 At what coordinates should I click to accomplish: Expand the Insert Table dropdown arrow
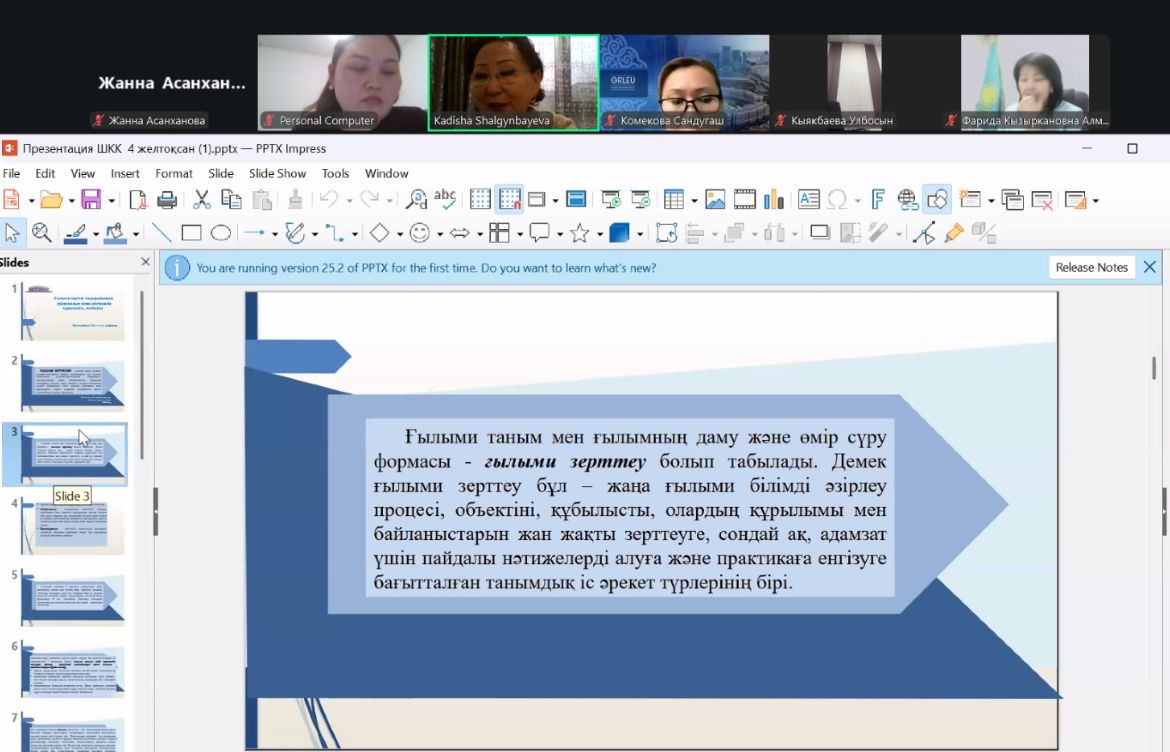pos(694,200)
